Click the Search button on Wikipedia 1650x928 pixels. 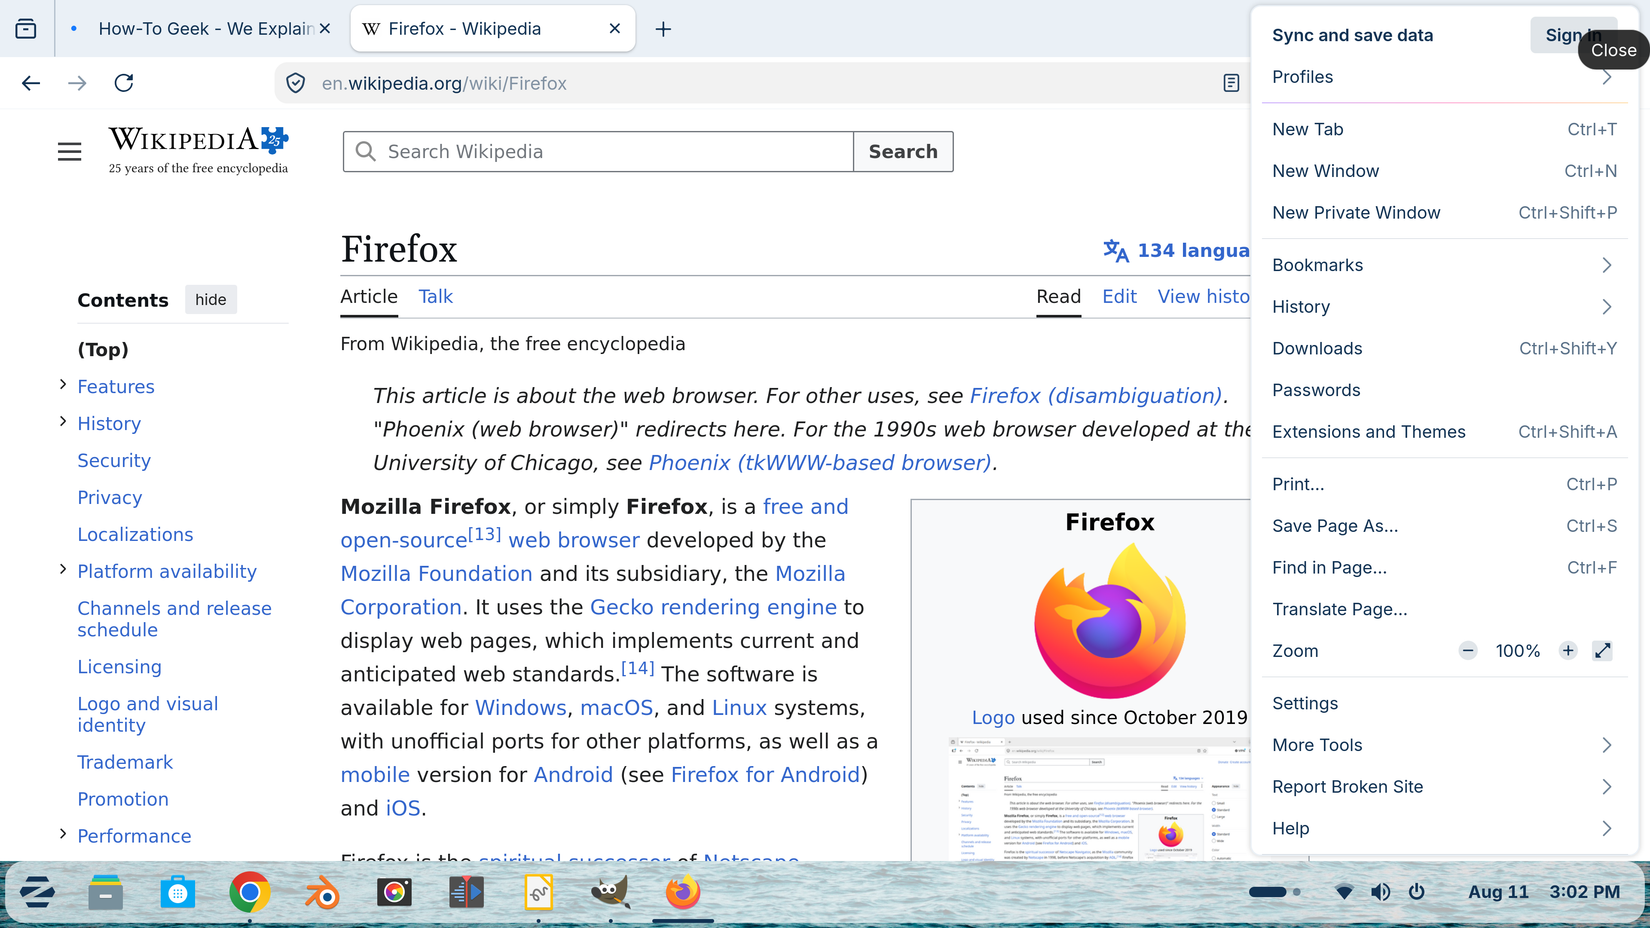(903, 152)
